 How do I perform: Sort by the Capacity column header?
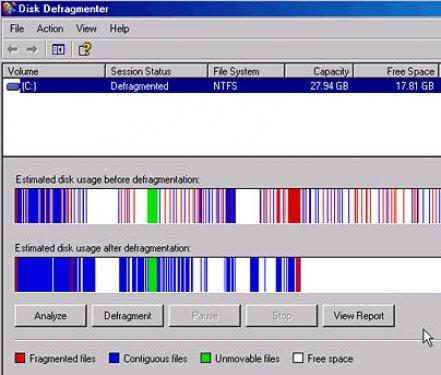[319, 71]
